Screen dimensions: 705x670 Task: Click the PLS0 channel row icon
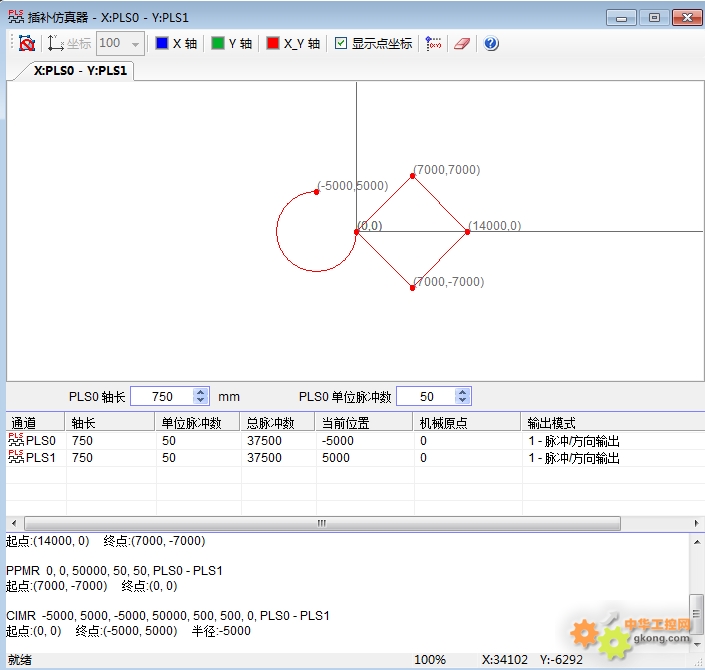tap(16, 440)
